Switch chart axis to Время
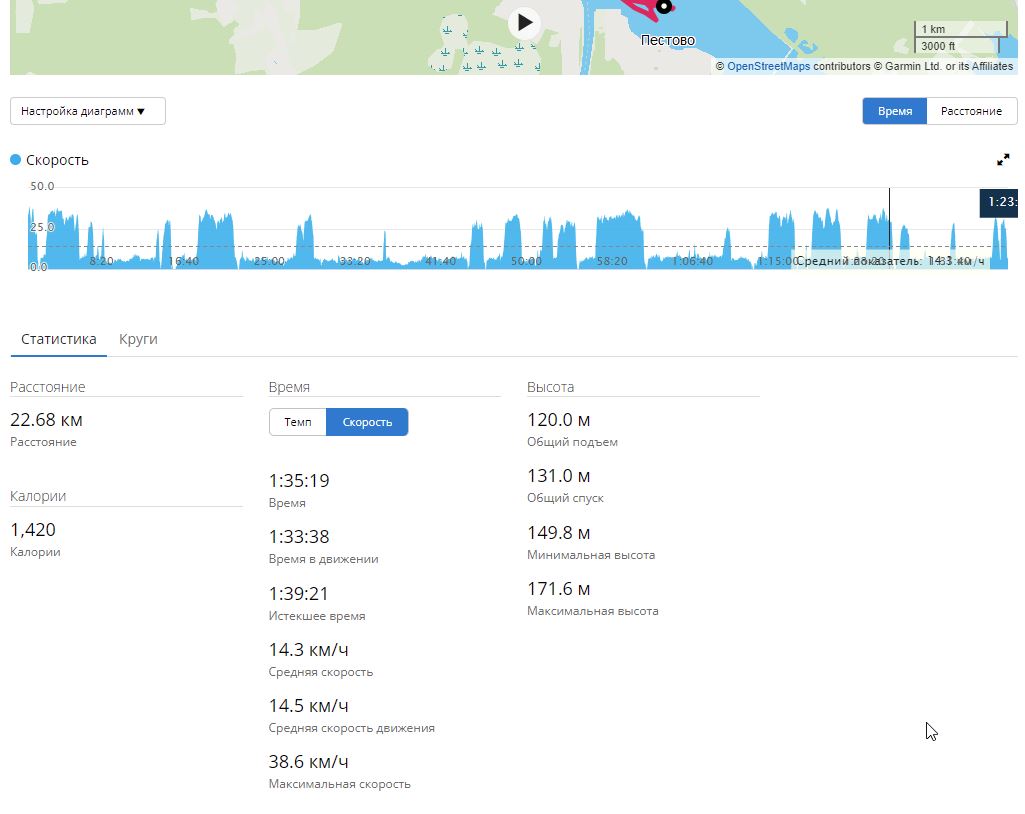The height and width of the screenshot is (814, 1025). (894, 111)
